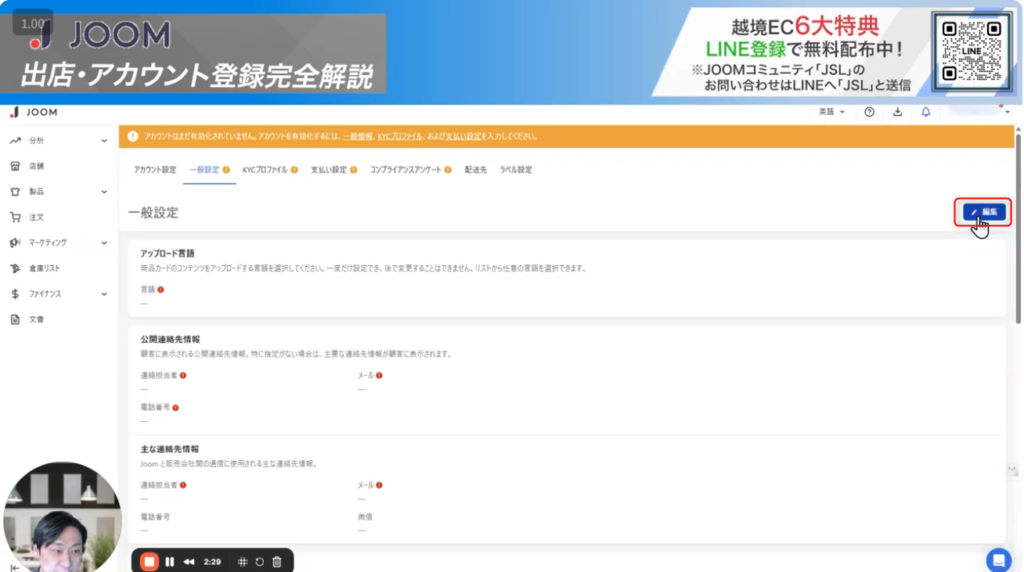Click the 店舗 store icon in sidebar
Screen dimensions: 1024x572
coord(15,166)
